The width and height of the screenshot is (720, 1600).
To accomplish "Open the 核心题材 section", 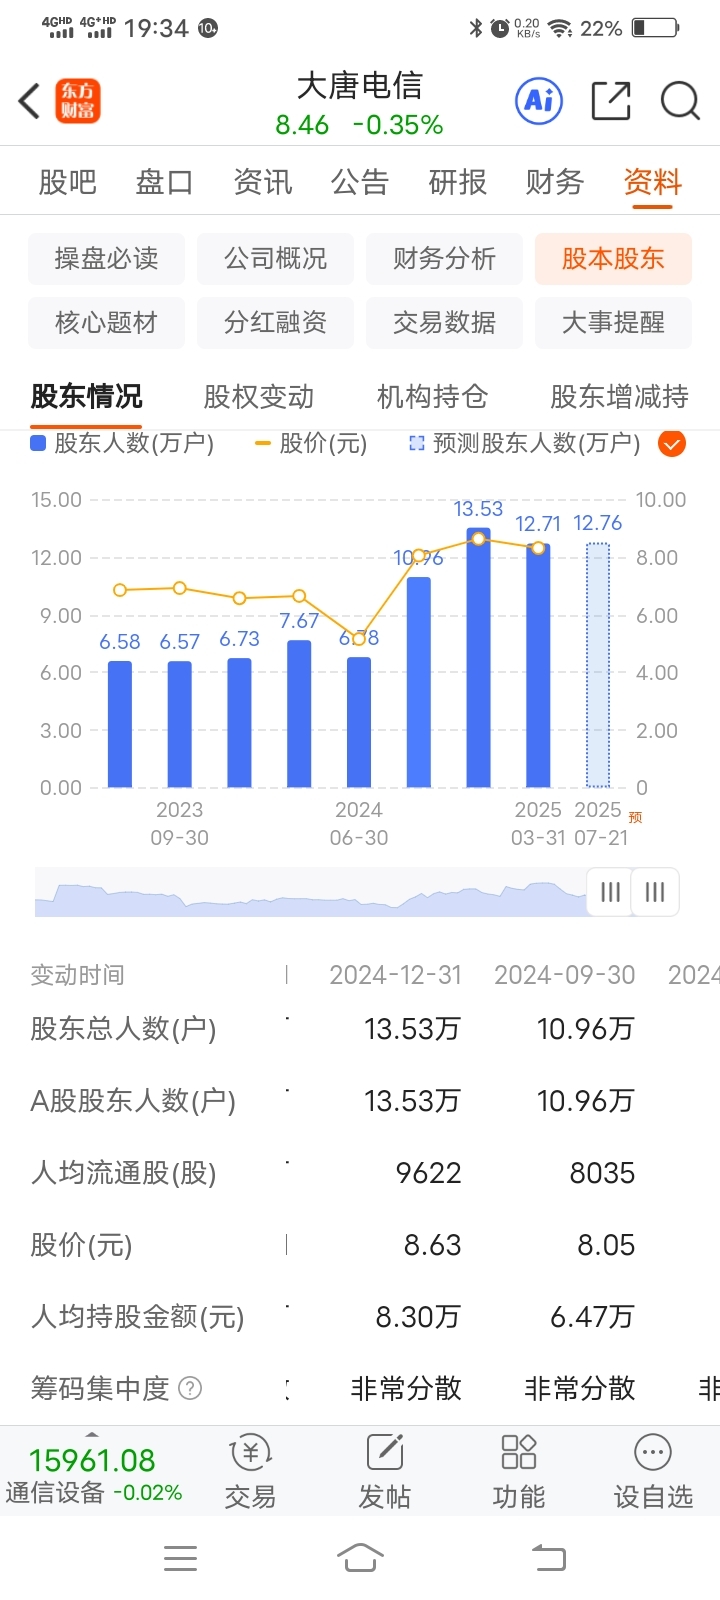I will pyautogui.click(x=107, y=323).
